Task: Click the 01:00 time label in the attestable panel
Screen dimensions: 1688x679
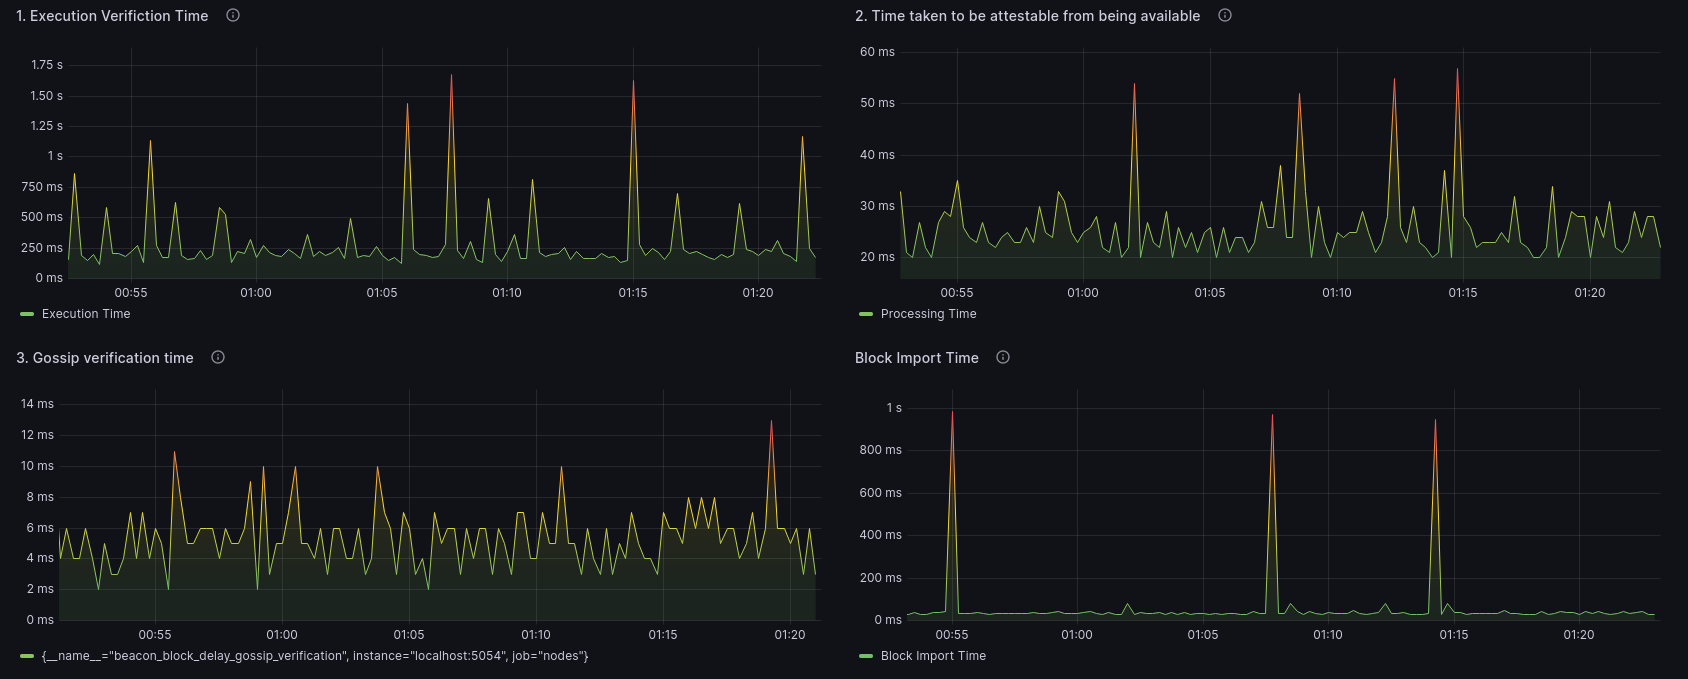Action: point(1083,293)
